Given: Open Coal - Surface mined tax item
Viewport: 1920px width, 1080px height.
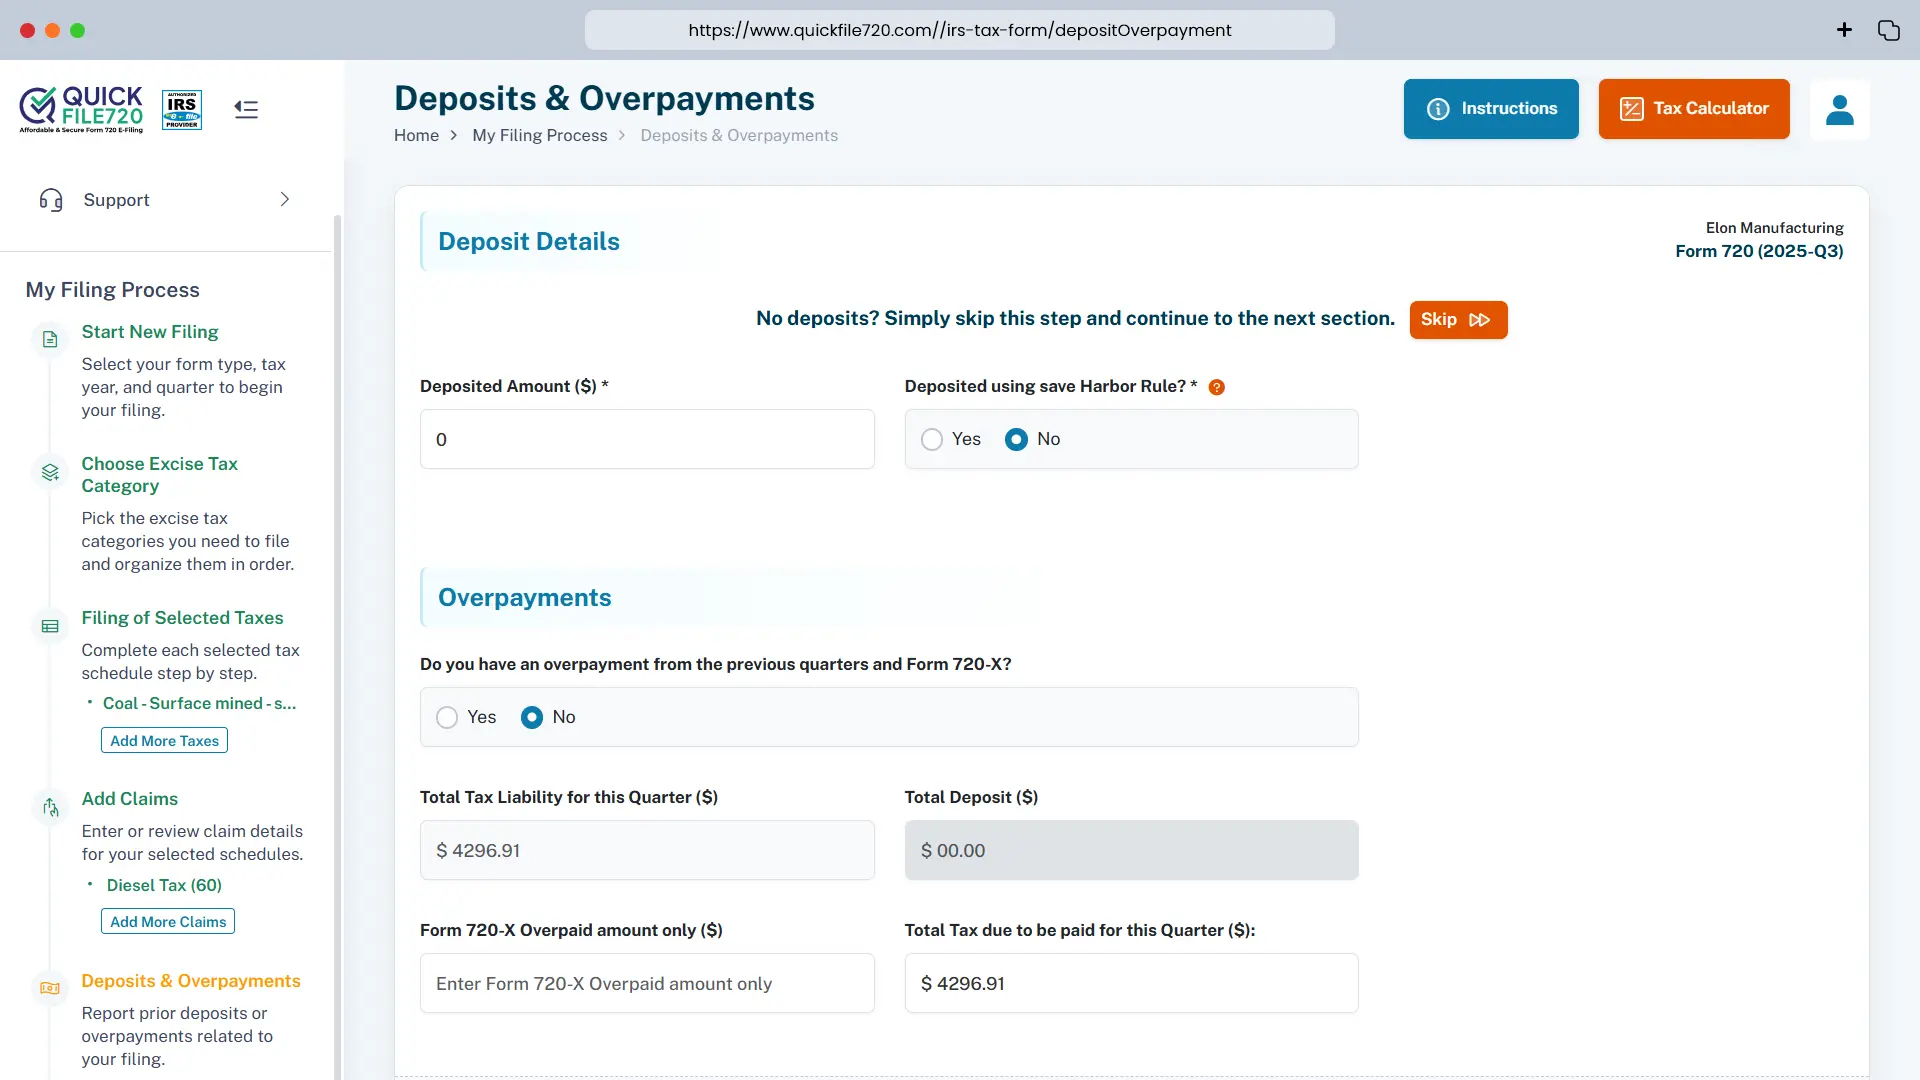Looking at the screenshot, I should pyautogui.click(x=199, y=704).
